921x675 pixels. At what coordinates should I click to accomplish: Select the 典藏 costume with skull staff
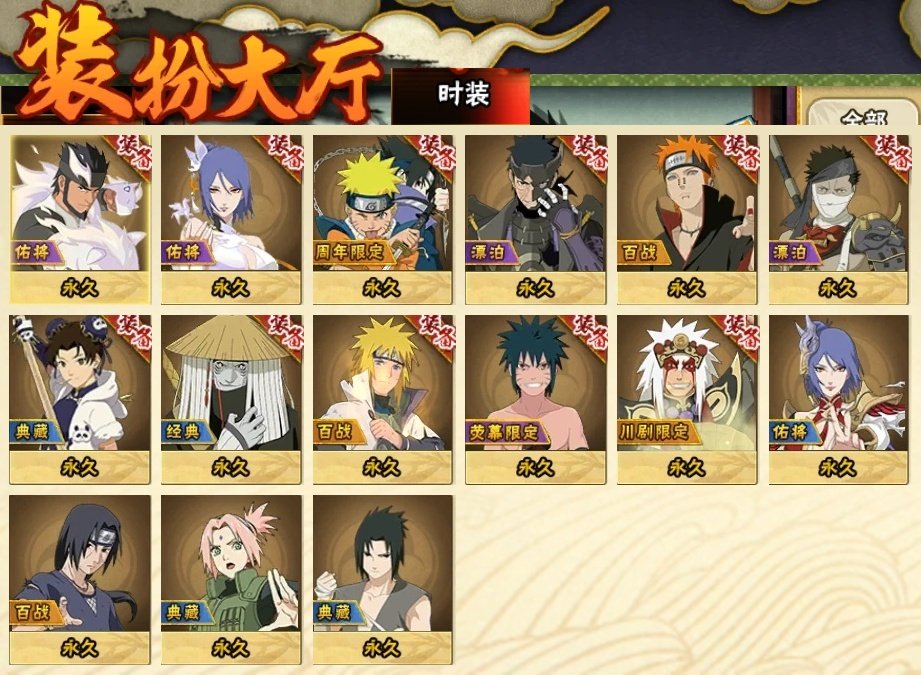tap(80, 399)
